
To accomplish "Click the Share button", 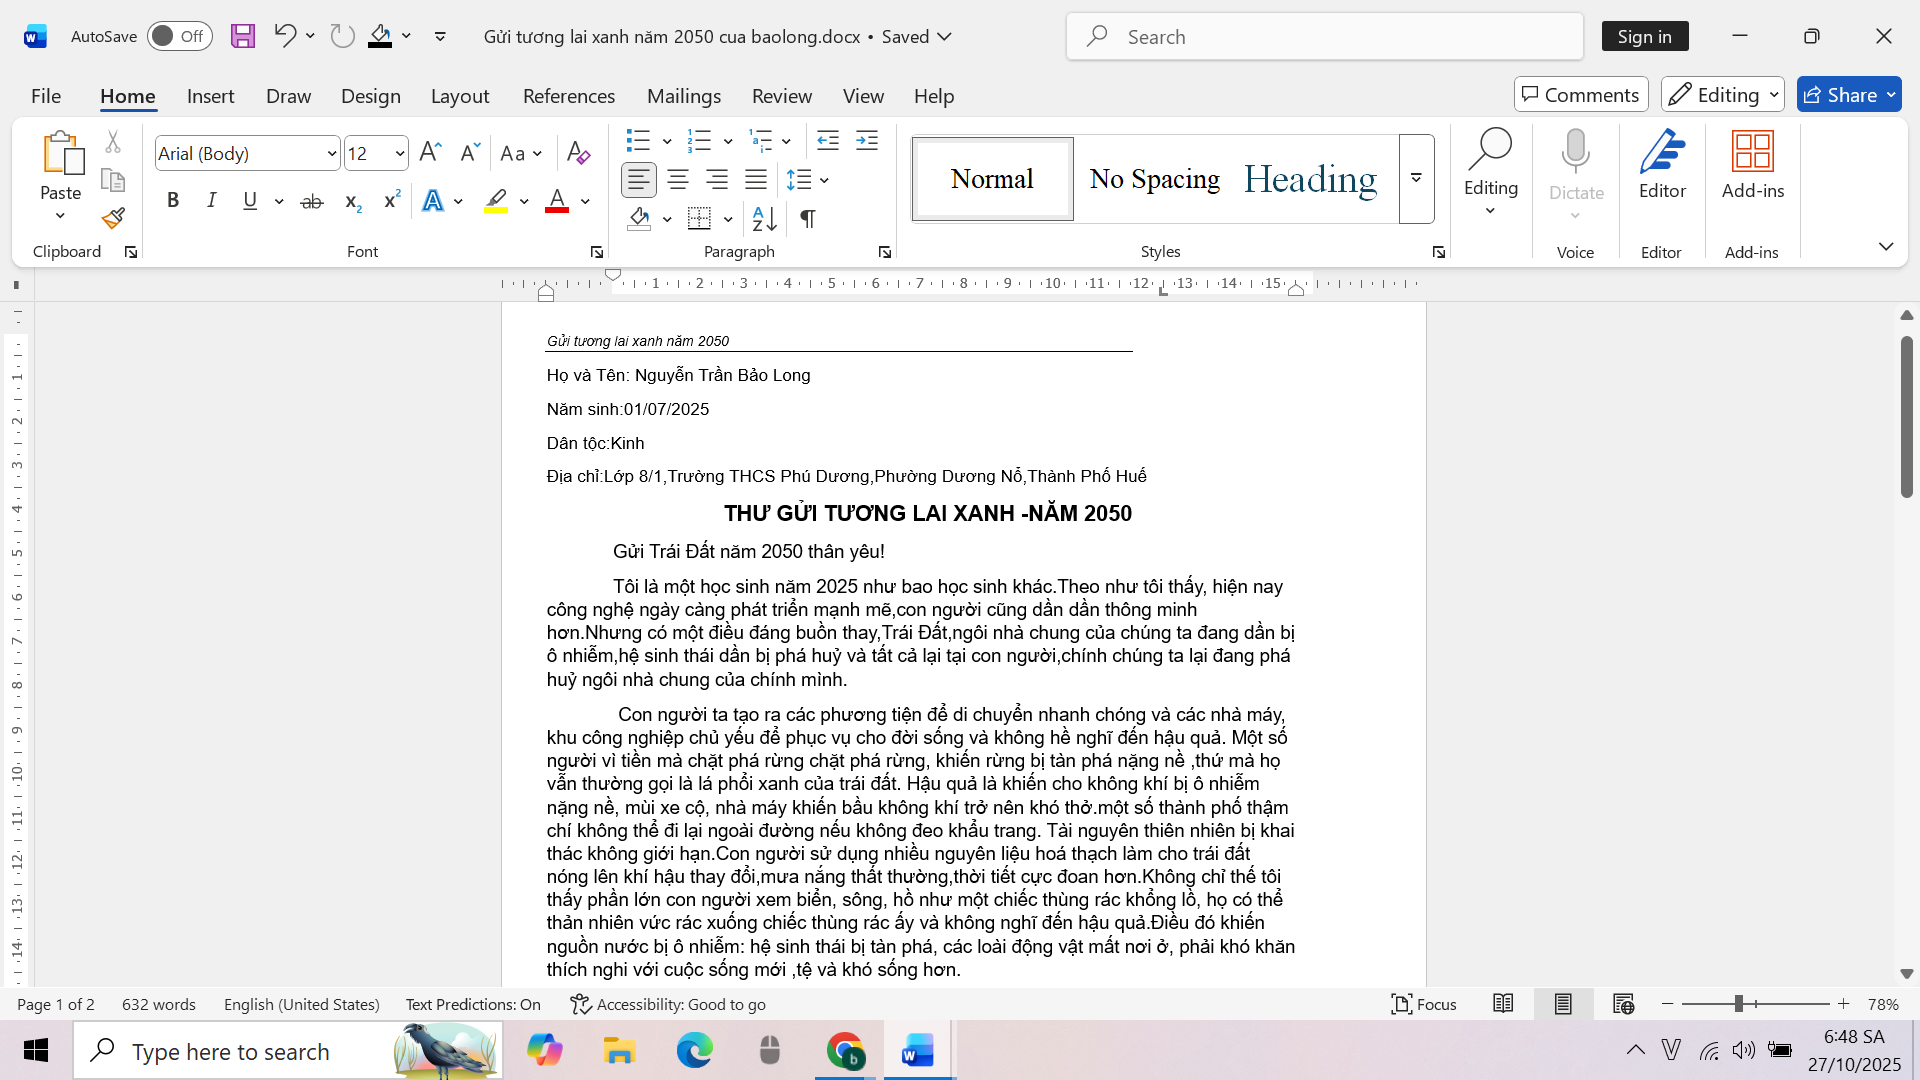I will point(1849,95).
